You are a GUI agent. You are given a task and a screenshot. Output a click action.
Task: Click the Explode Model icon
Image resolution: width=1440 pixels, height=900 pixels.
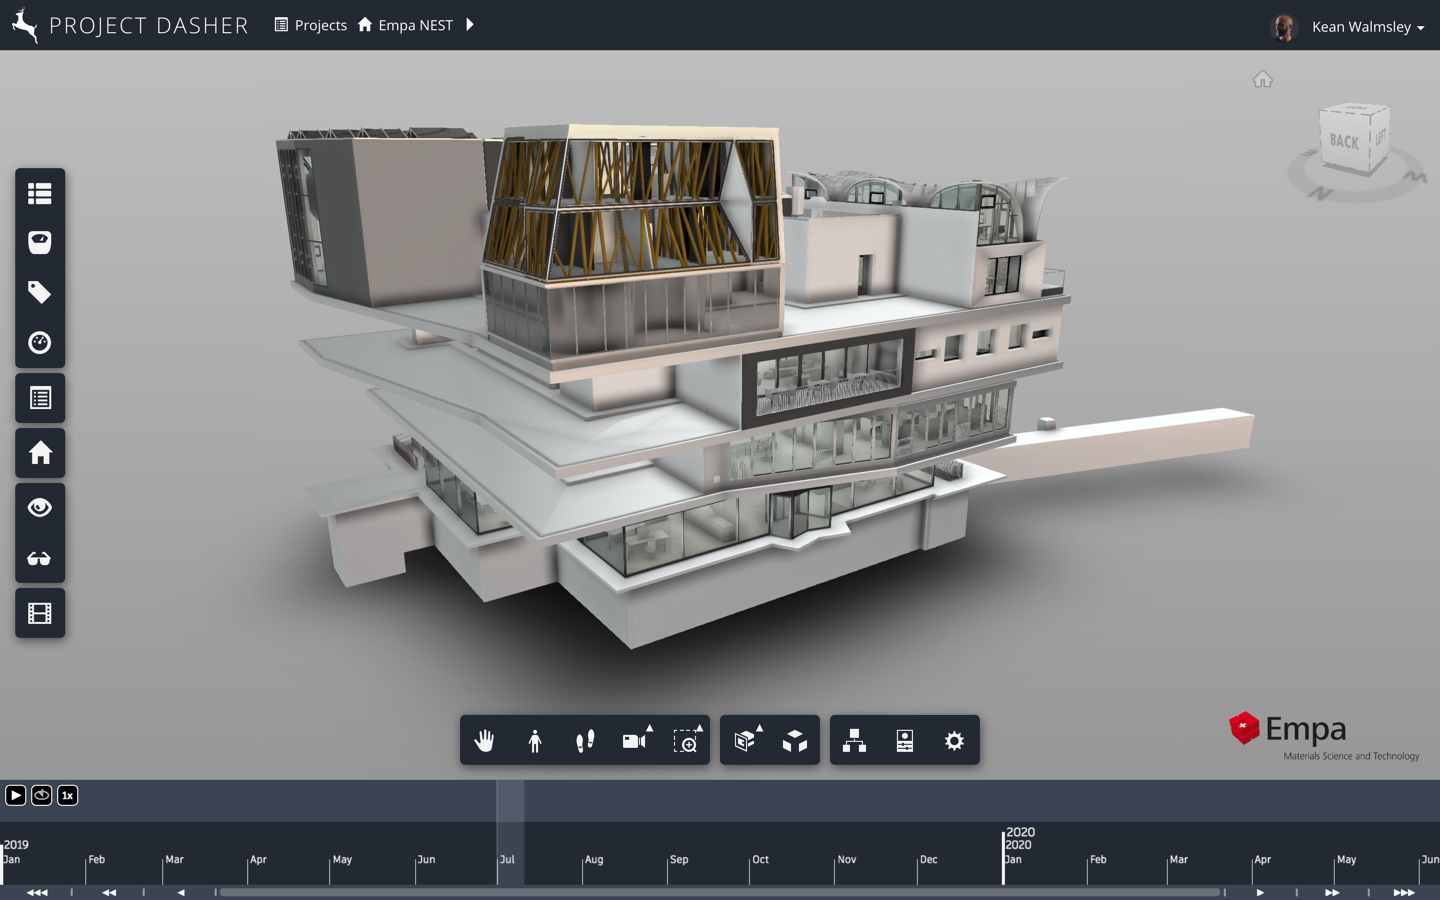point(795,741)
